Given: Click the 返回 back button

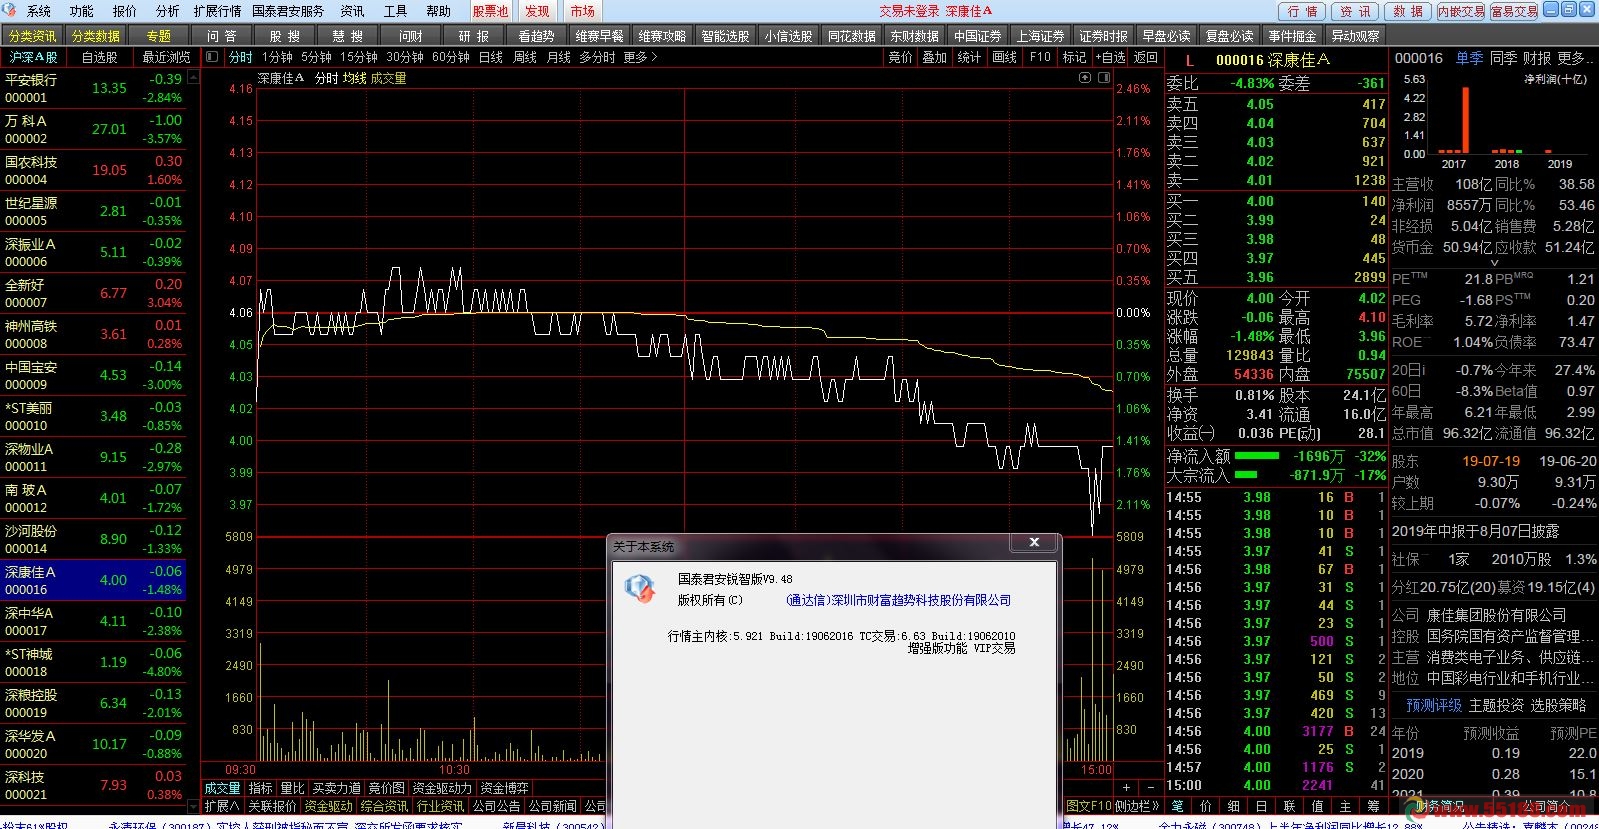Looking at the screenshot, I should pos(1146,57).
